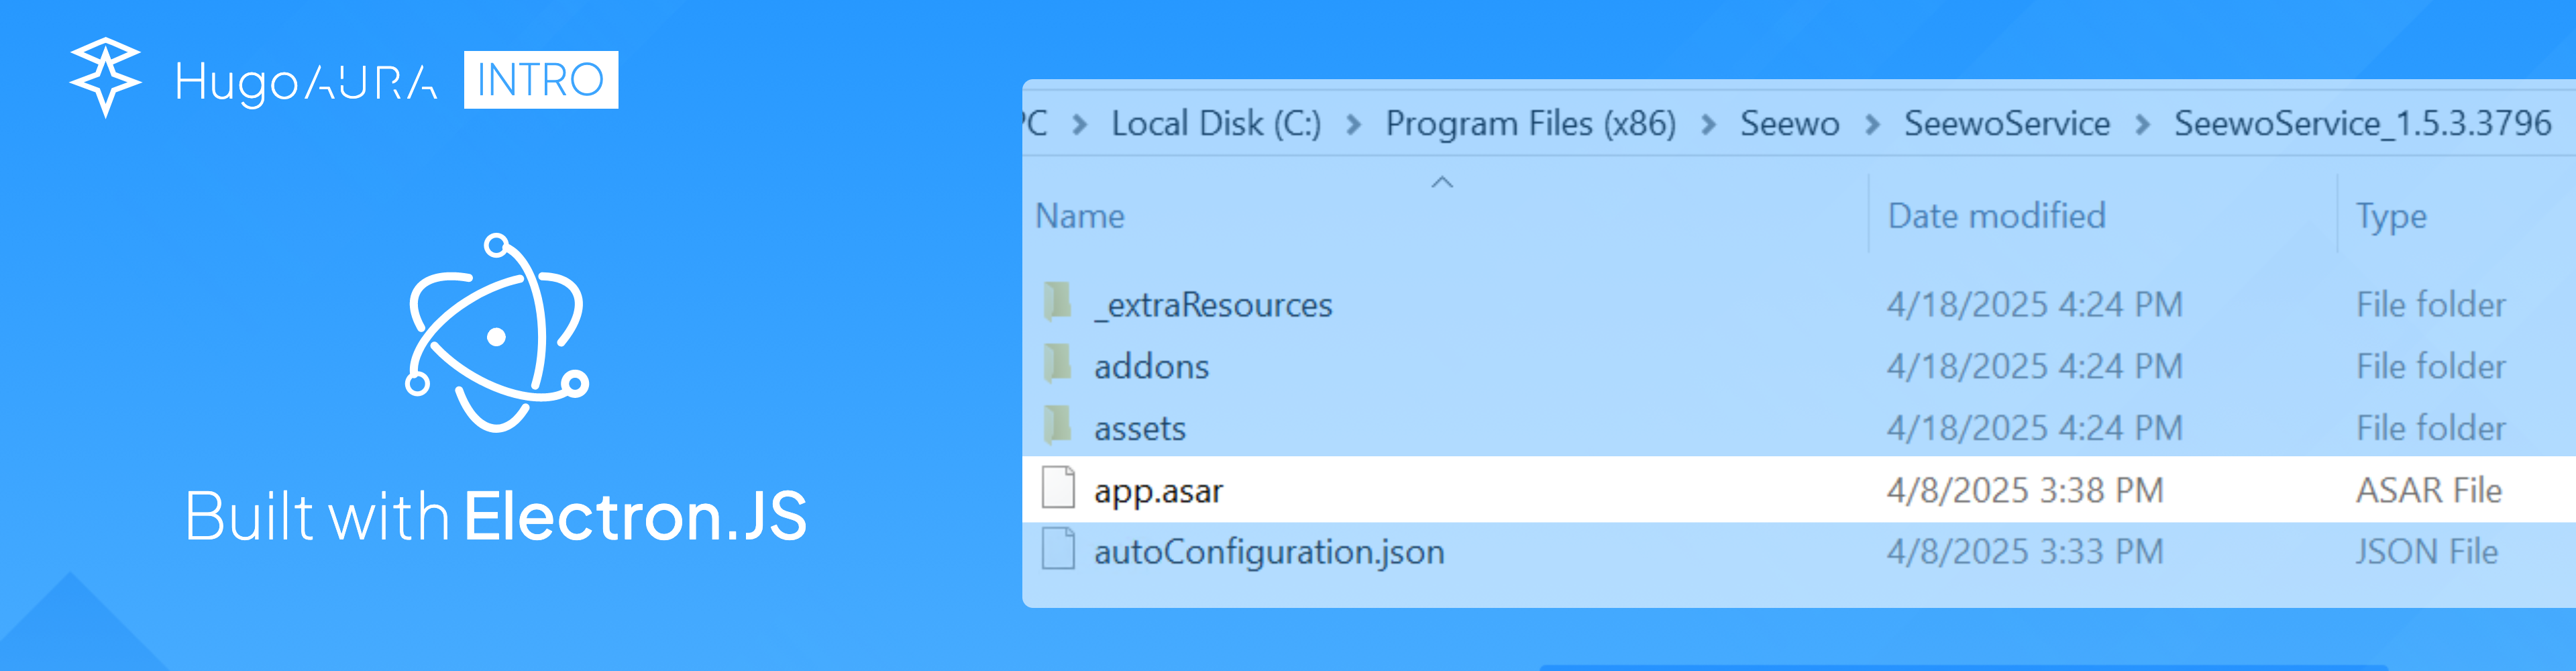
Task: Select the addons folder icon
Action: [x=1057, y=364]
